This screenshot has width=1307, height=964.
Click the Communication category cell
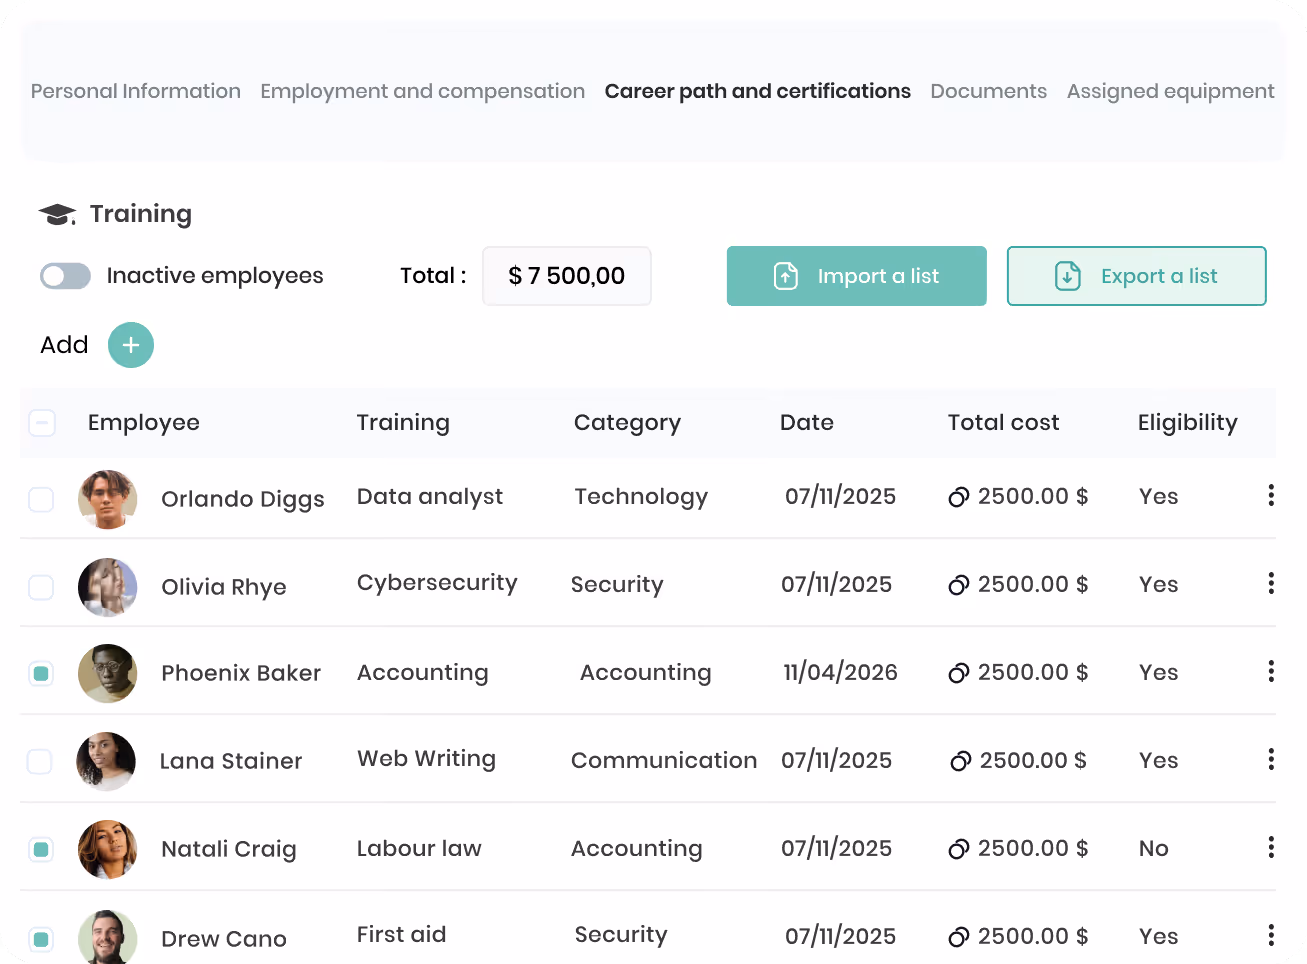click(x=664, y=761)
